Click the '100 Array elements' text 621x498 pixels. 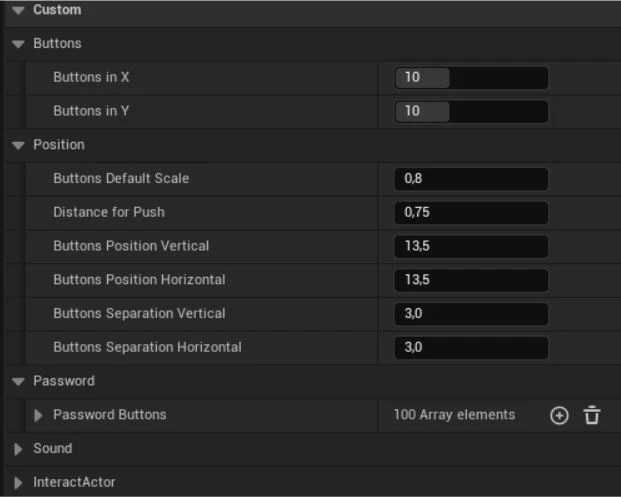(454, 415)
